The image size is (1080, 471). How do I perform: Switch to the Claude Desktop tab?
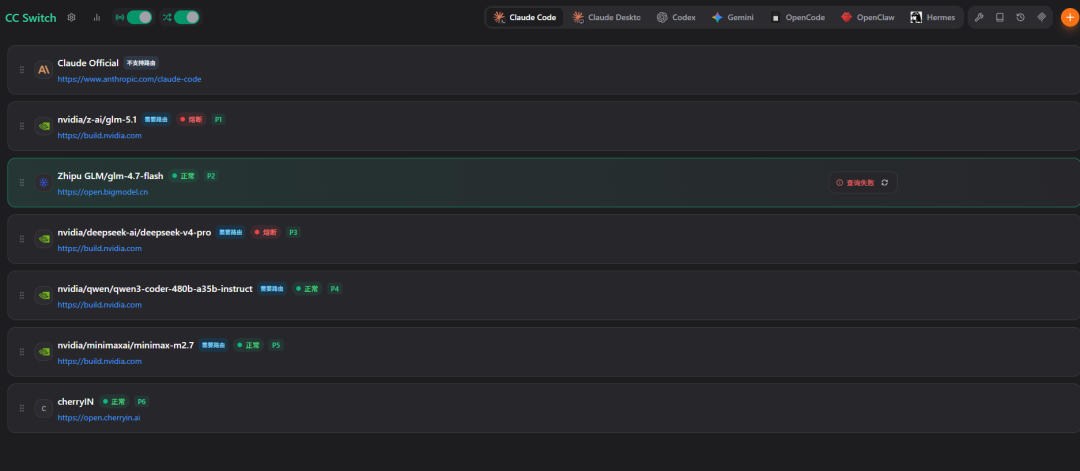click(x=606, y=17)
